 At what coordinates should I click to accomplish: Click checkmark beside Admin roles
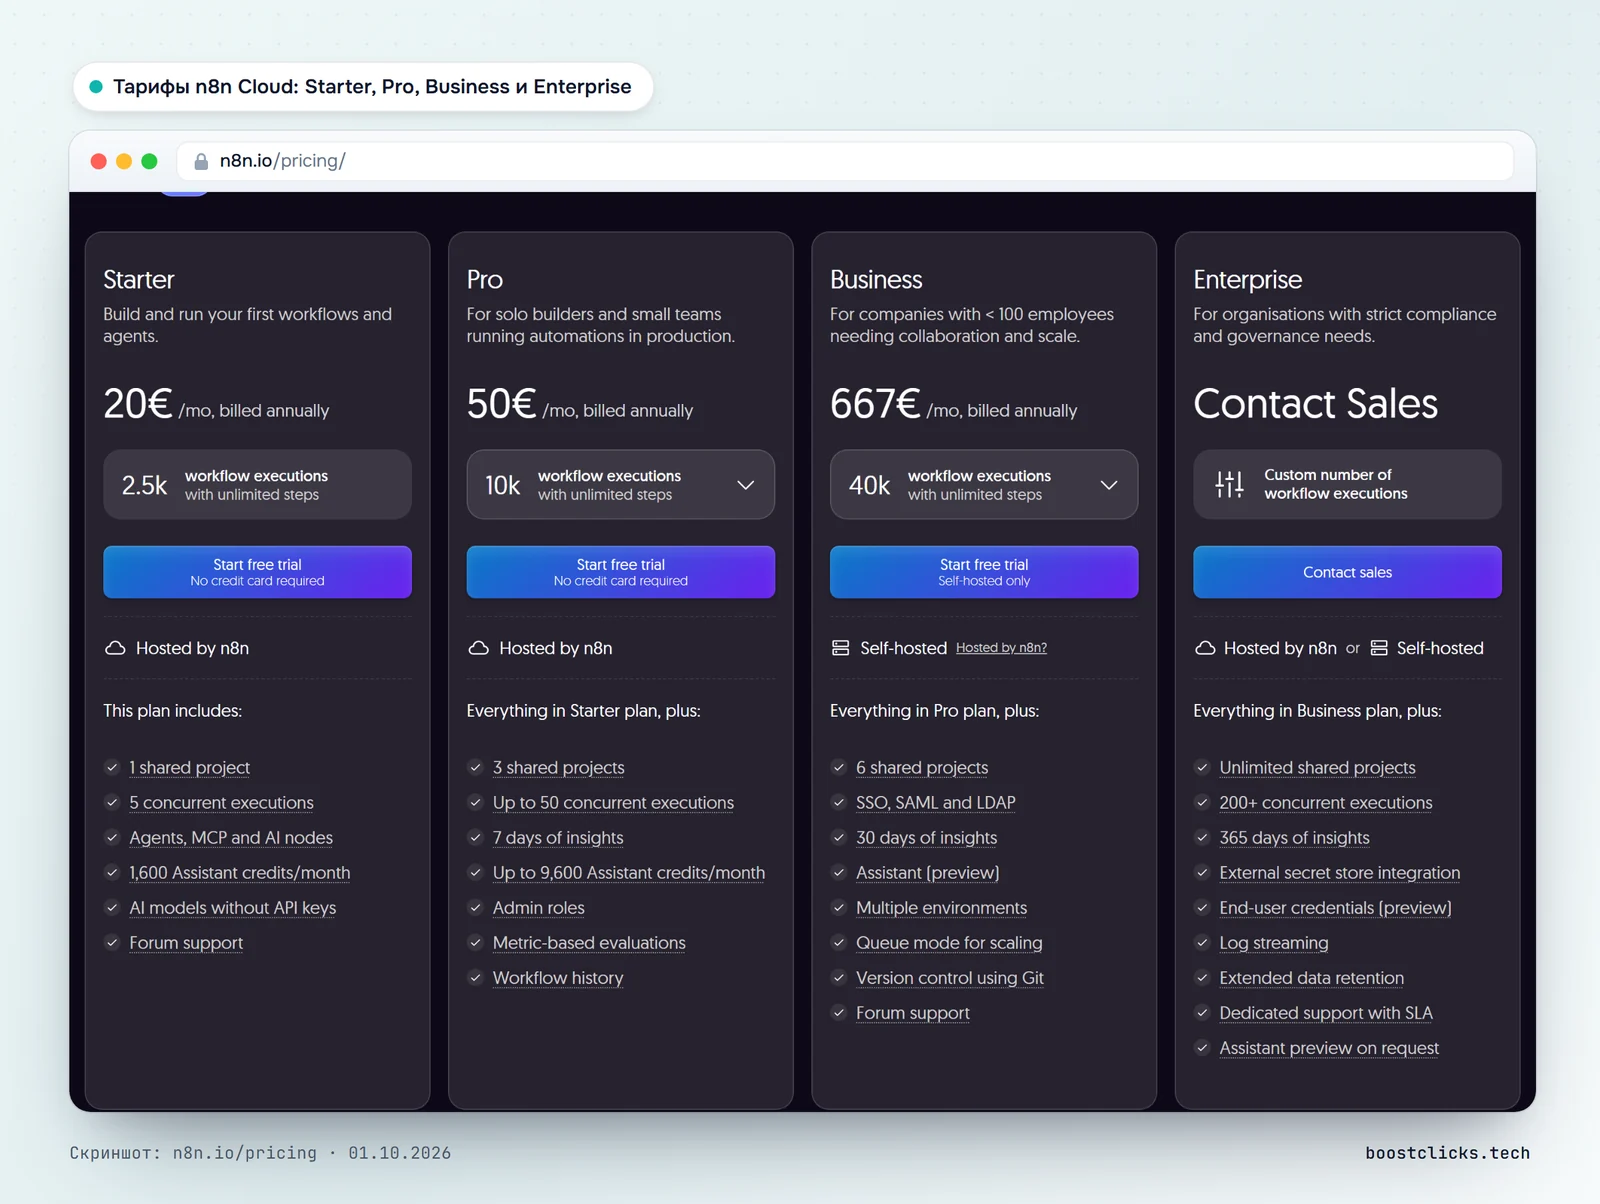click(475, 907)
